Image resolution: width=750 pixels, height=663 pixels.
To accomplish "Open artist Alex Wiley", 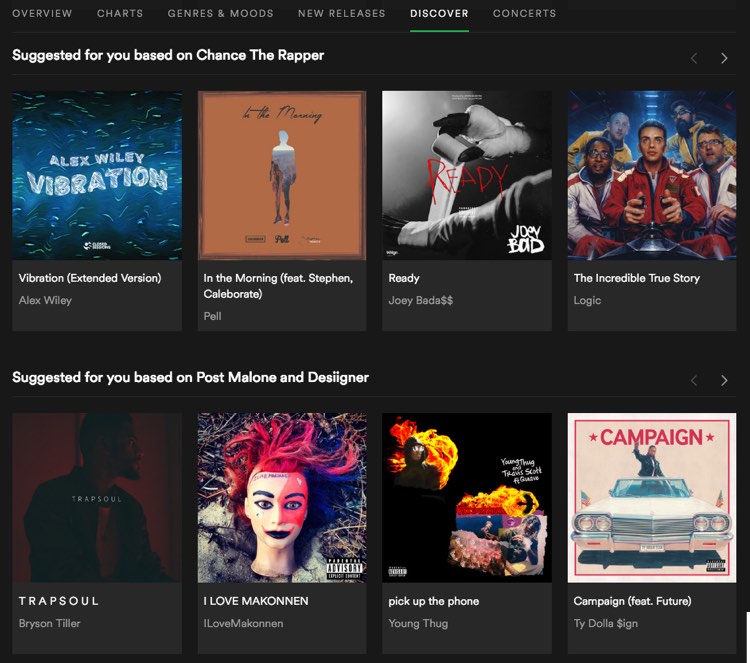I will tap(45, 300).
